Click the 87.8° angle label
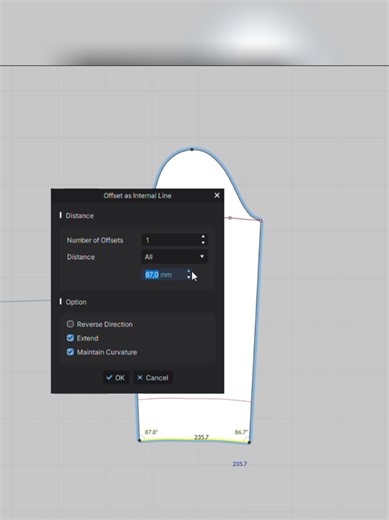389x520 pixels. point(151,432)
